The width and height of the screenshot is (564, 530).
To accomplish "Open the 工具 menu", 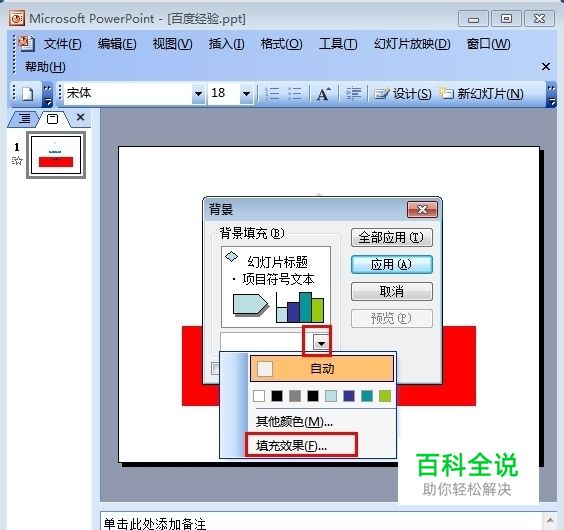I will click(338, 44).
